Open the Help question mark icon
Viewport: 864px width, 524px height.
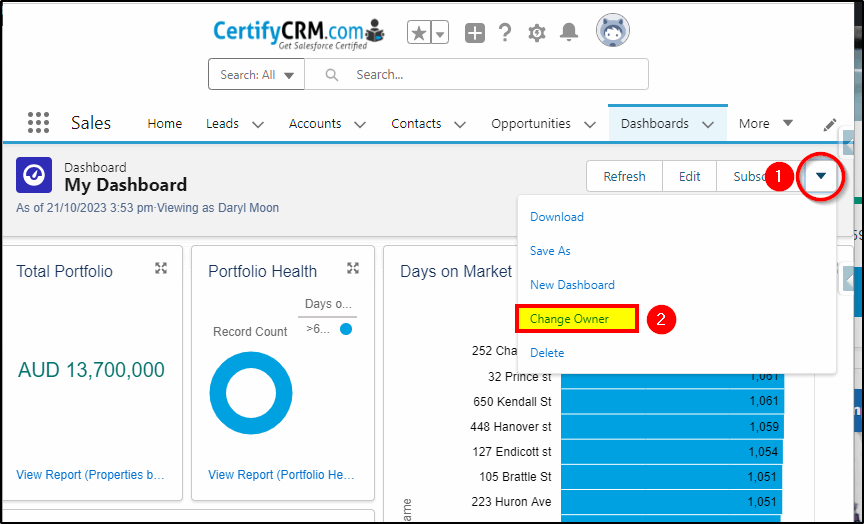click(x=505, y=33)
